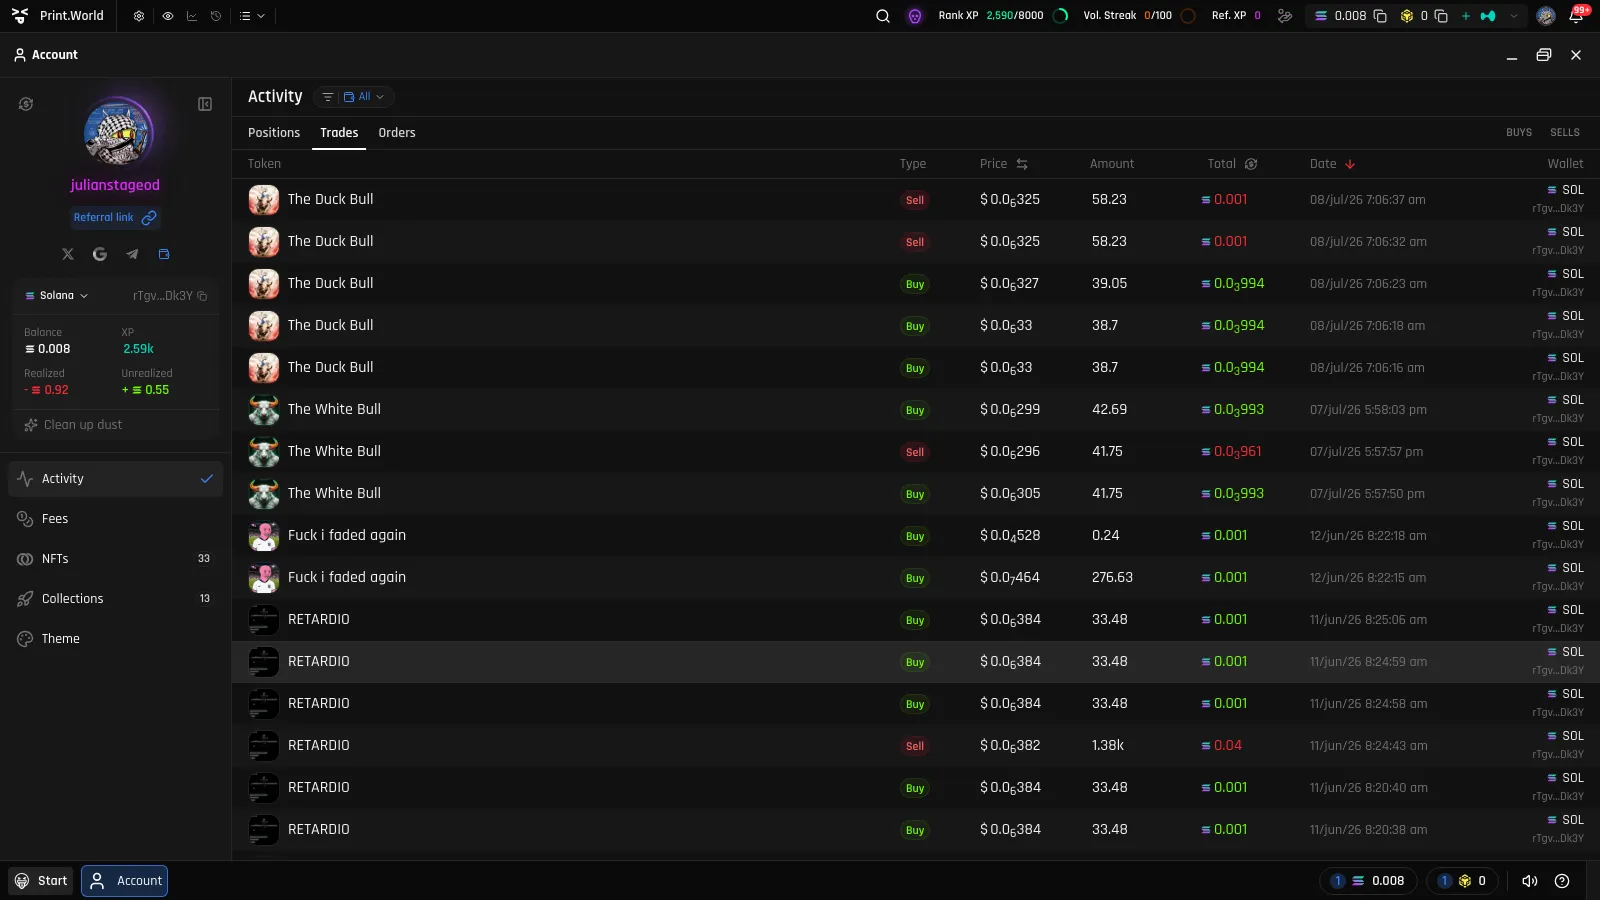The height and width of the screenshot is (900, 1600).
Task: Toggle Total column currency icon
Action: [1251, 164]
